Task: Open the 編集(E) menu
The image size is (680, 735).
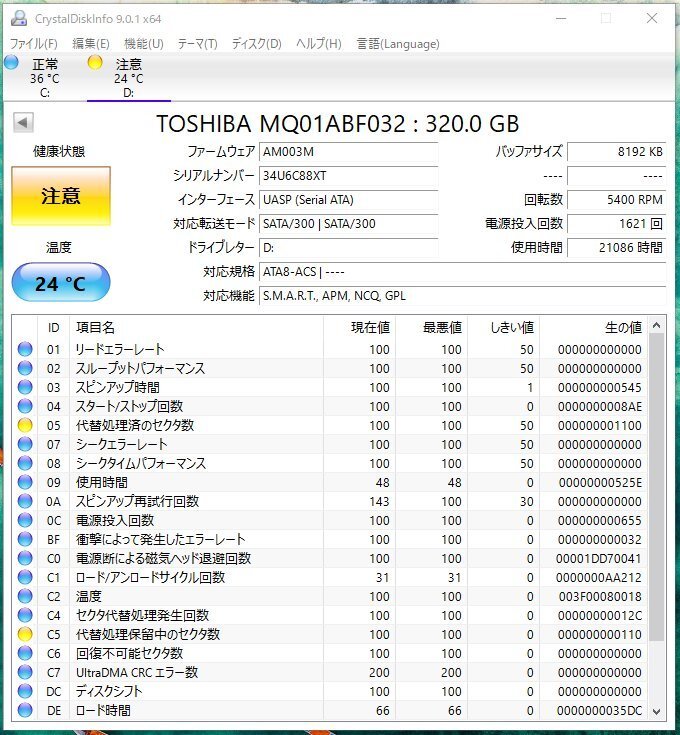Action: click(91, 44)
